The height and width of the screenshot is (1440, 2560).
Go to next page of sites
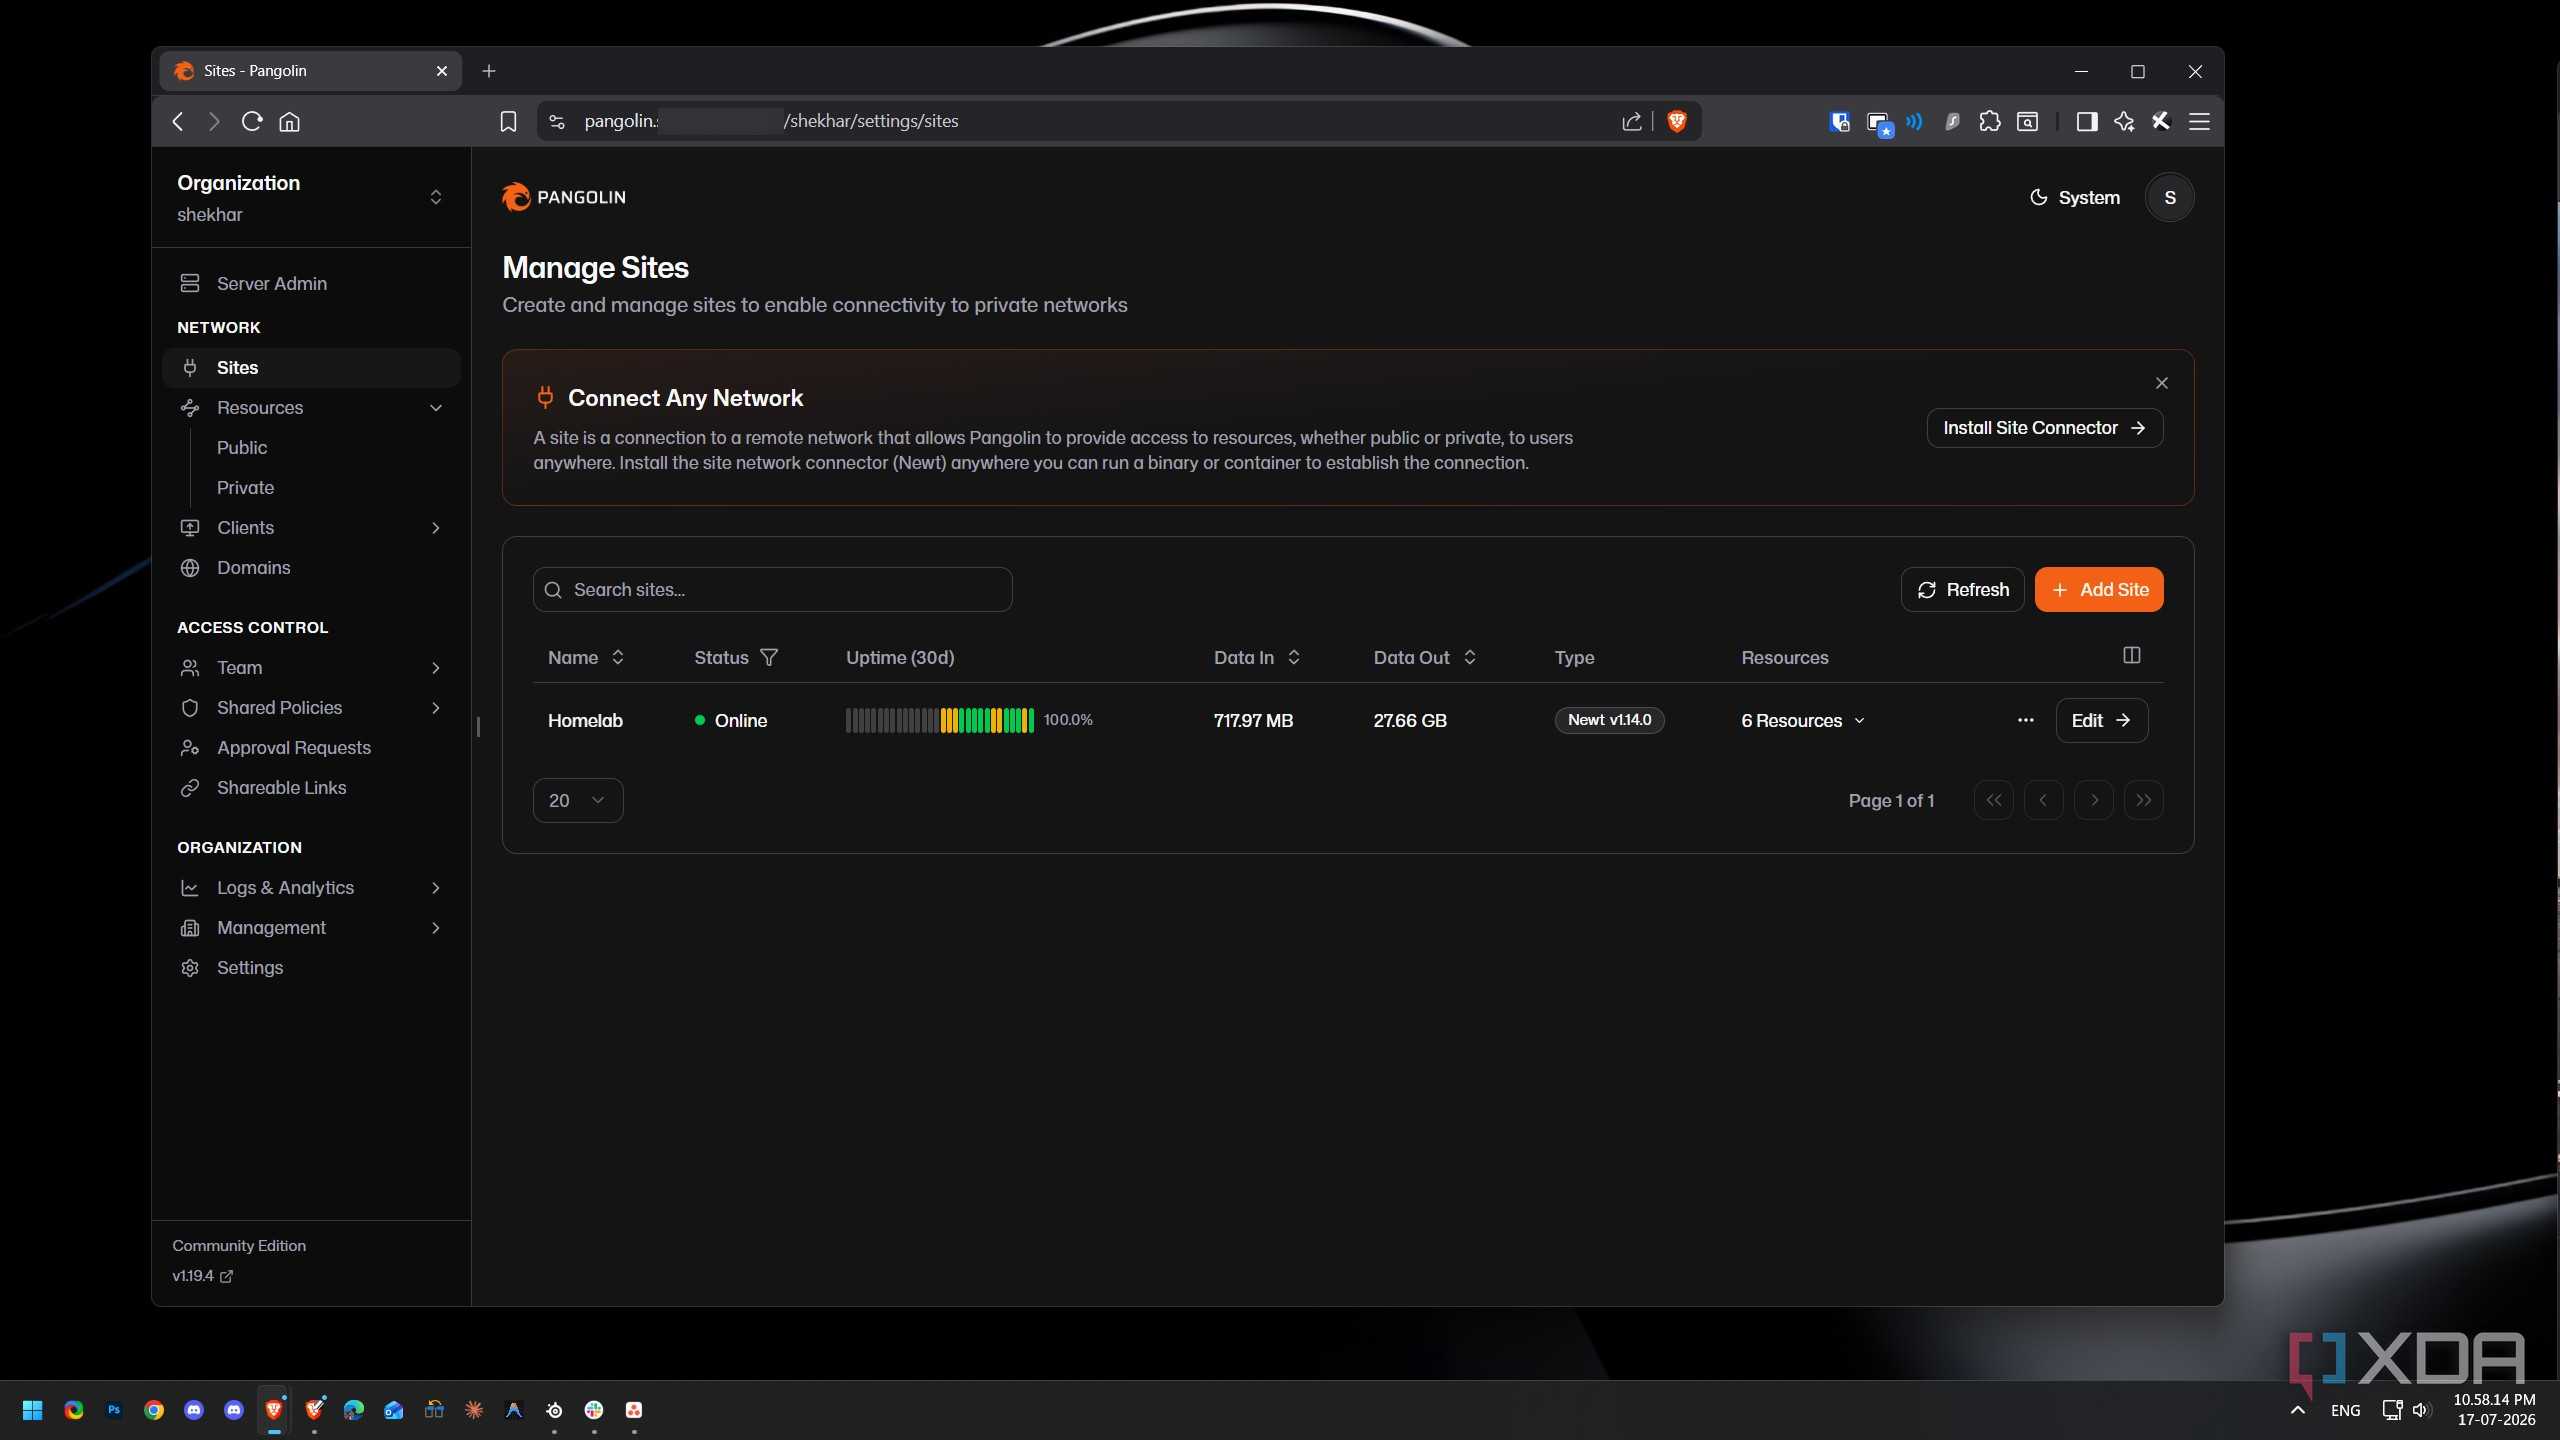click(2093, 800)
